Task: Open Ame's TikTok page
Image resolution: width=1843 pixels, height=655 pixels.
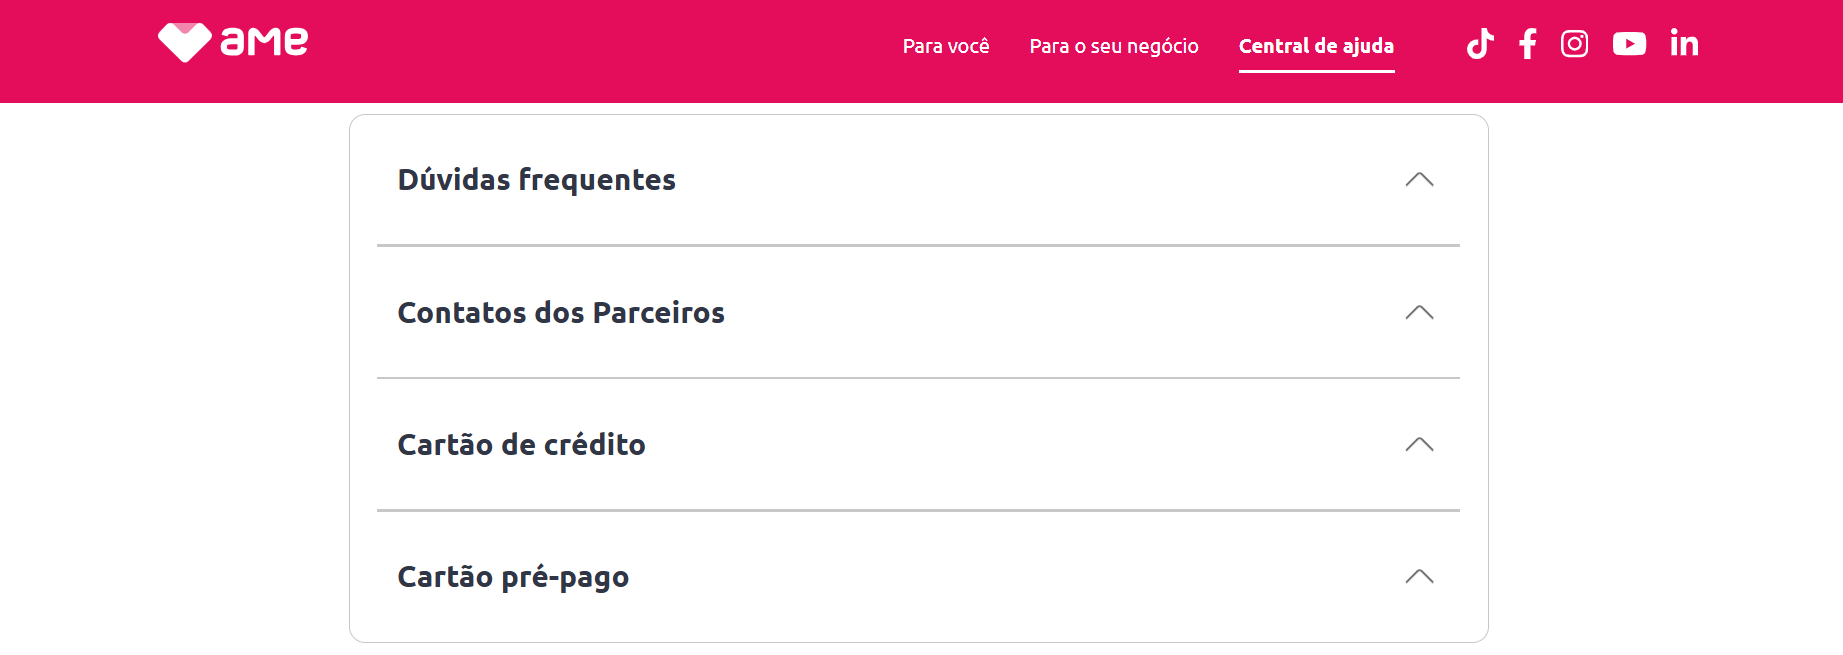Action: tap(1480, 44)
